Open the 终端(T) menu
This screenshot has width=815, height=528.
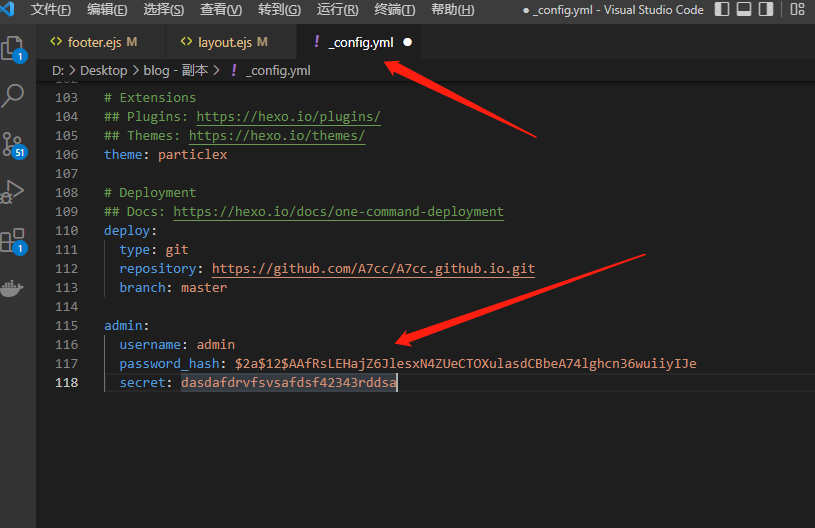click(x=395, y=10)
